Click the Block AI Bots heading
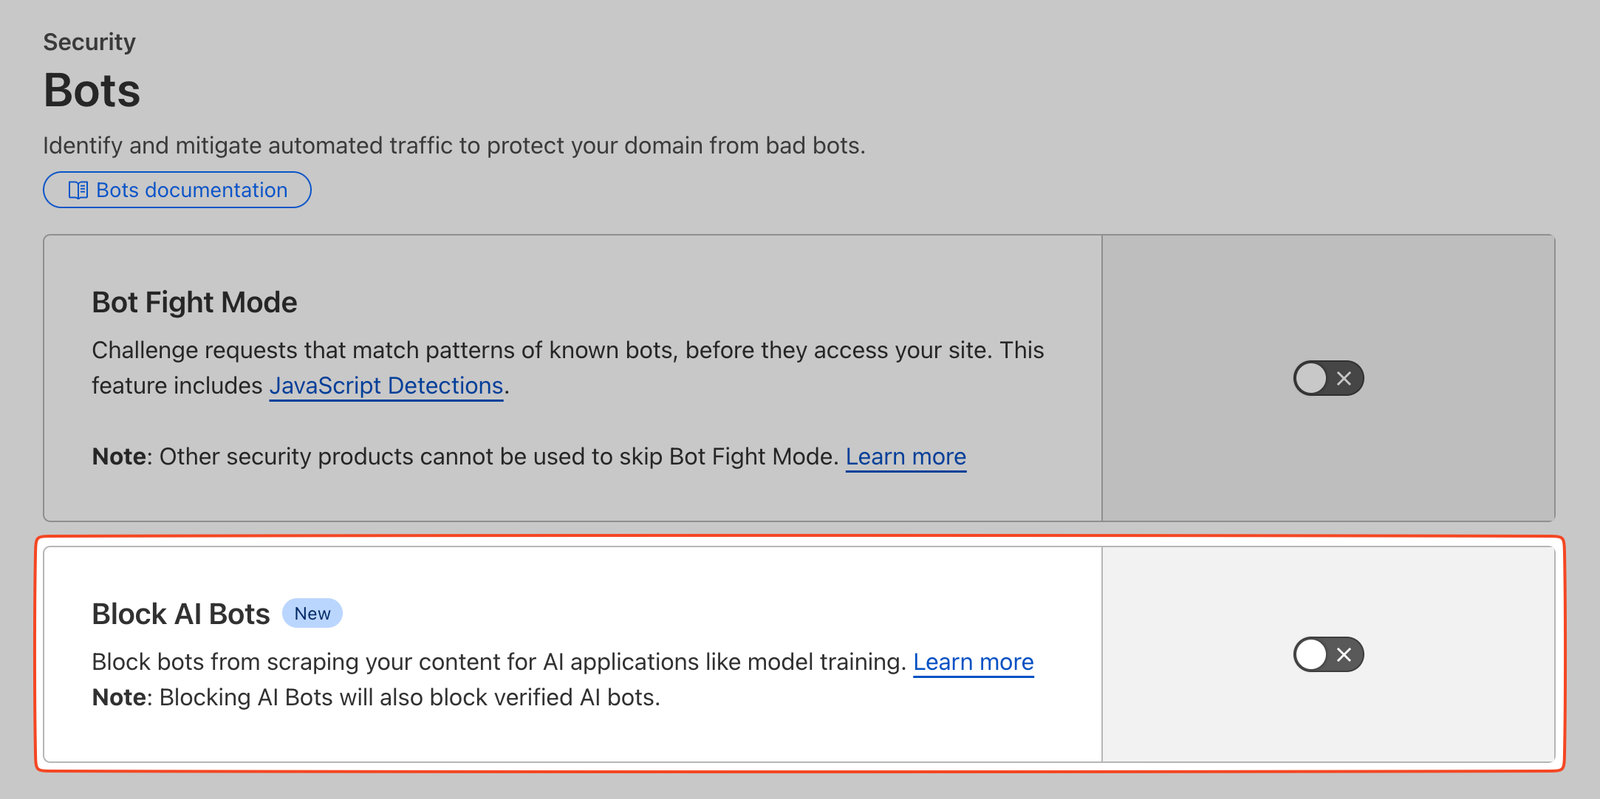1600x799 pixels. [x=181, y=614]
